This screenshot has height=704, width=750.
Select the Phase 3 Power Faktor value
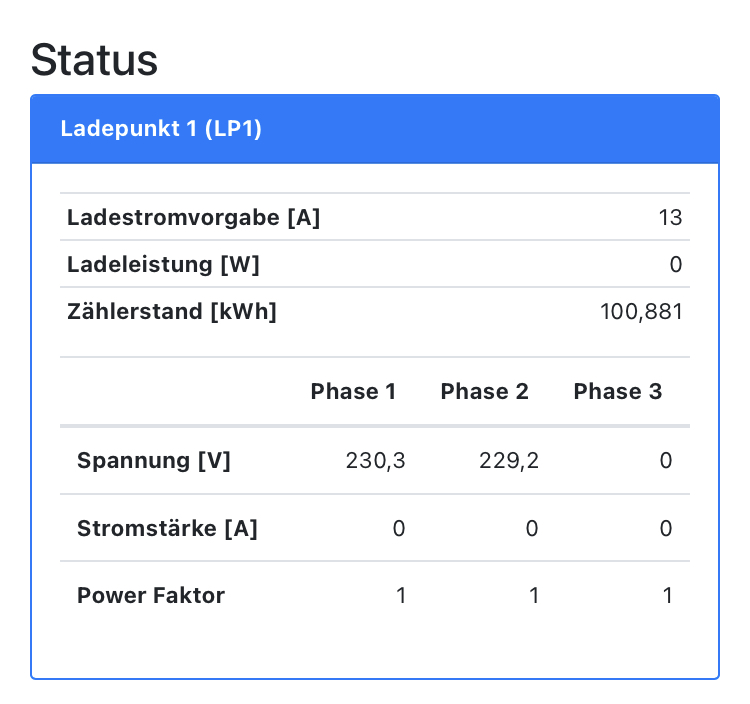tap(667, 596)
